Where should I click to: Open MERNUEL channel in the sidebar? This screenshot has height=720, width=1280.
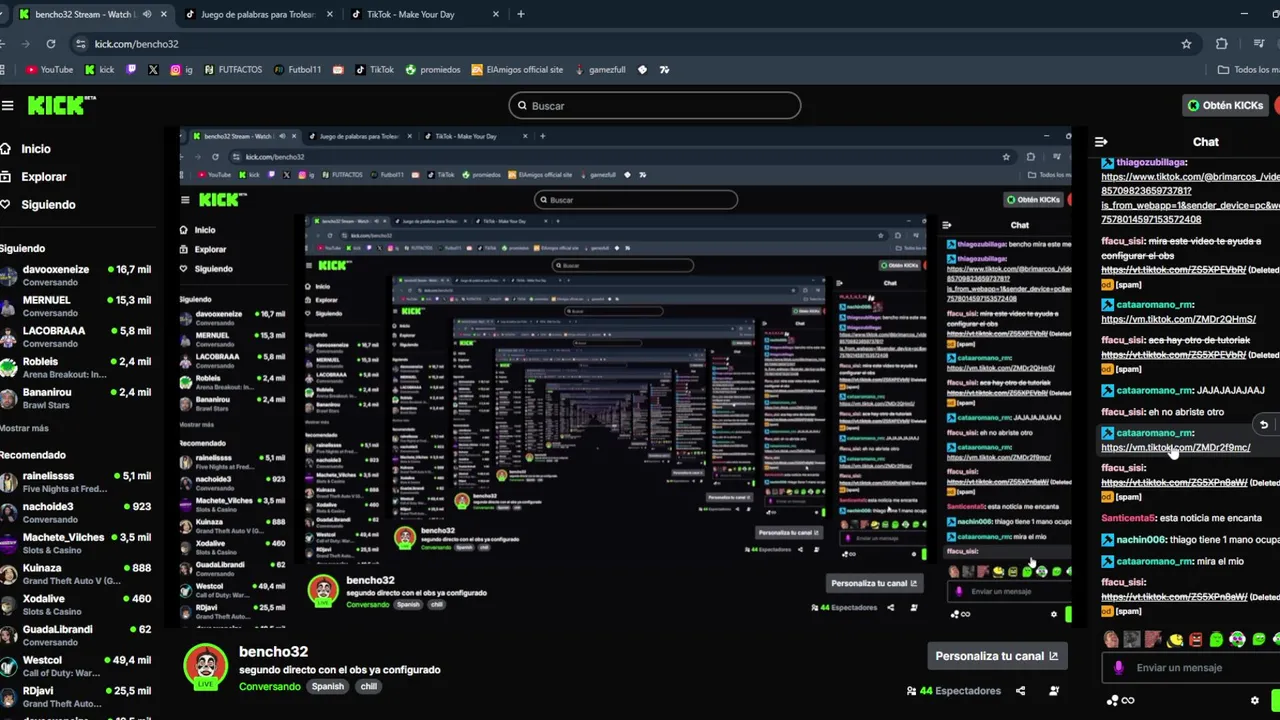point(76,306)
